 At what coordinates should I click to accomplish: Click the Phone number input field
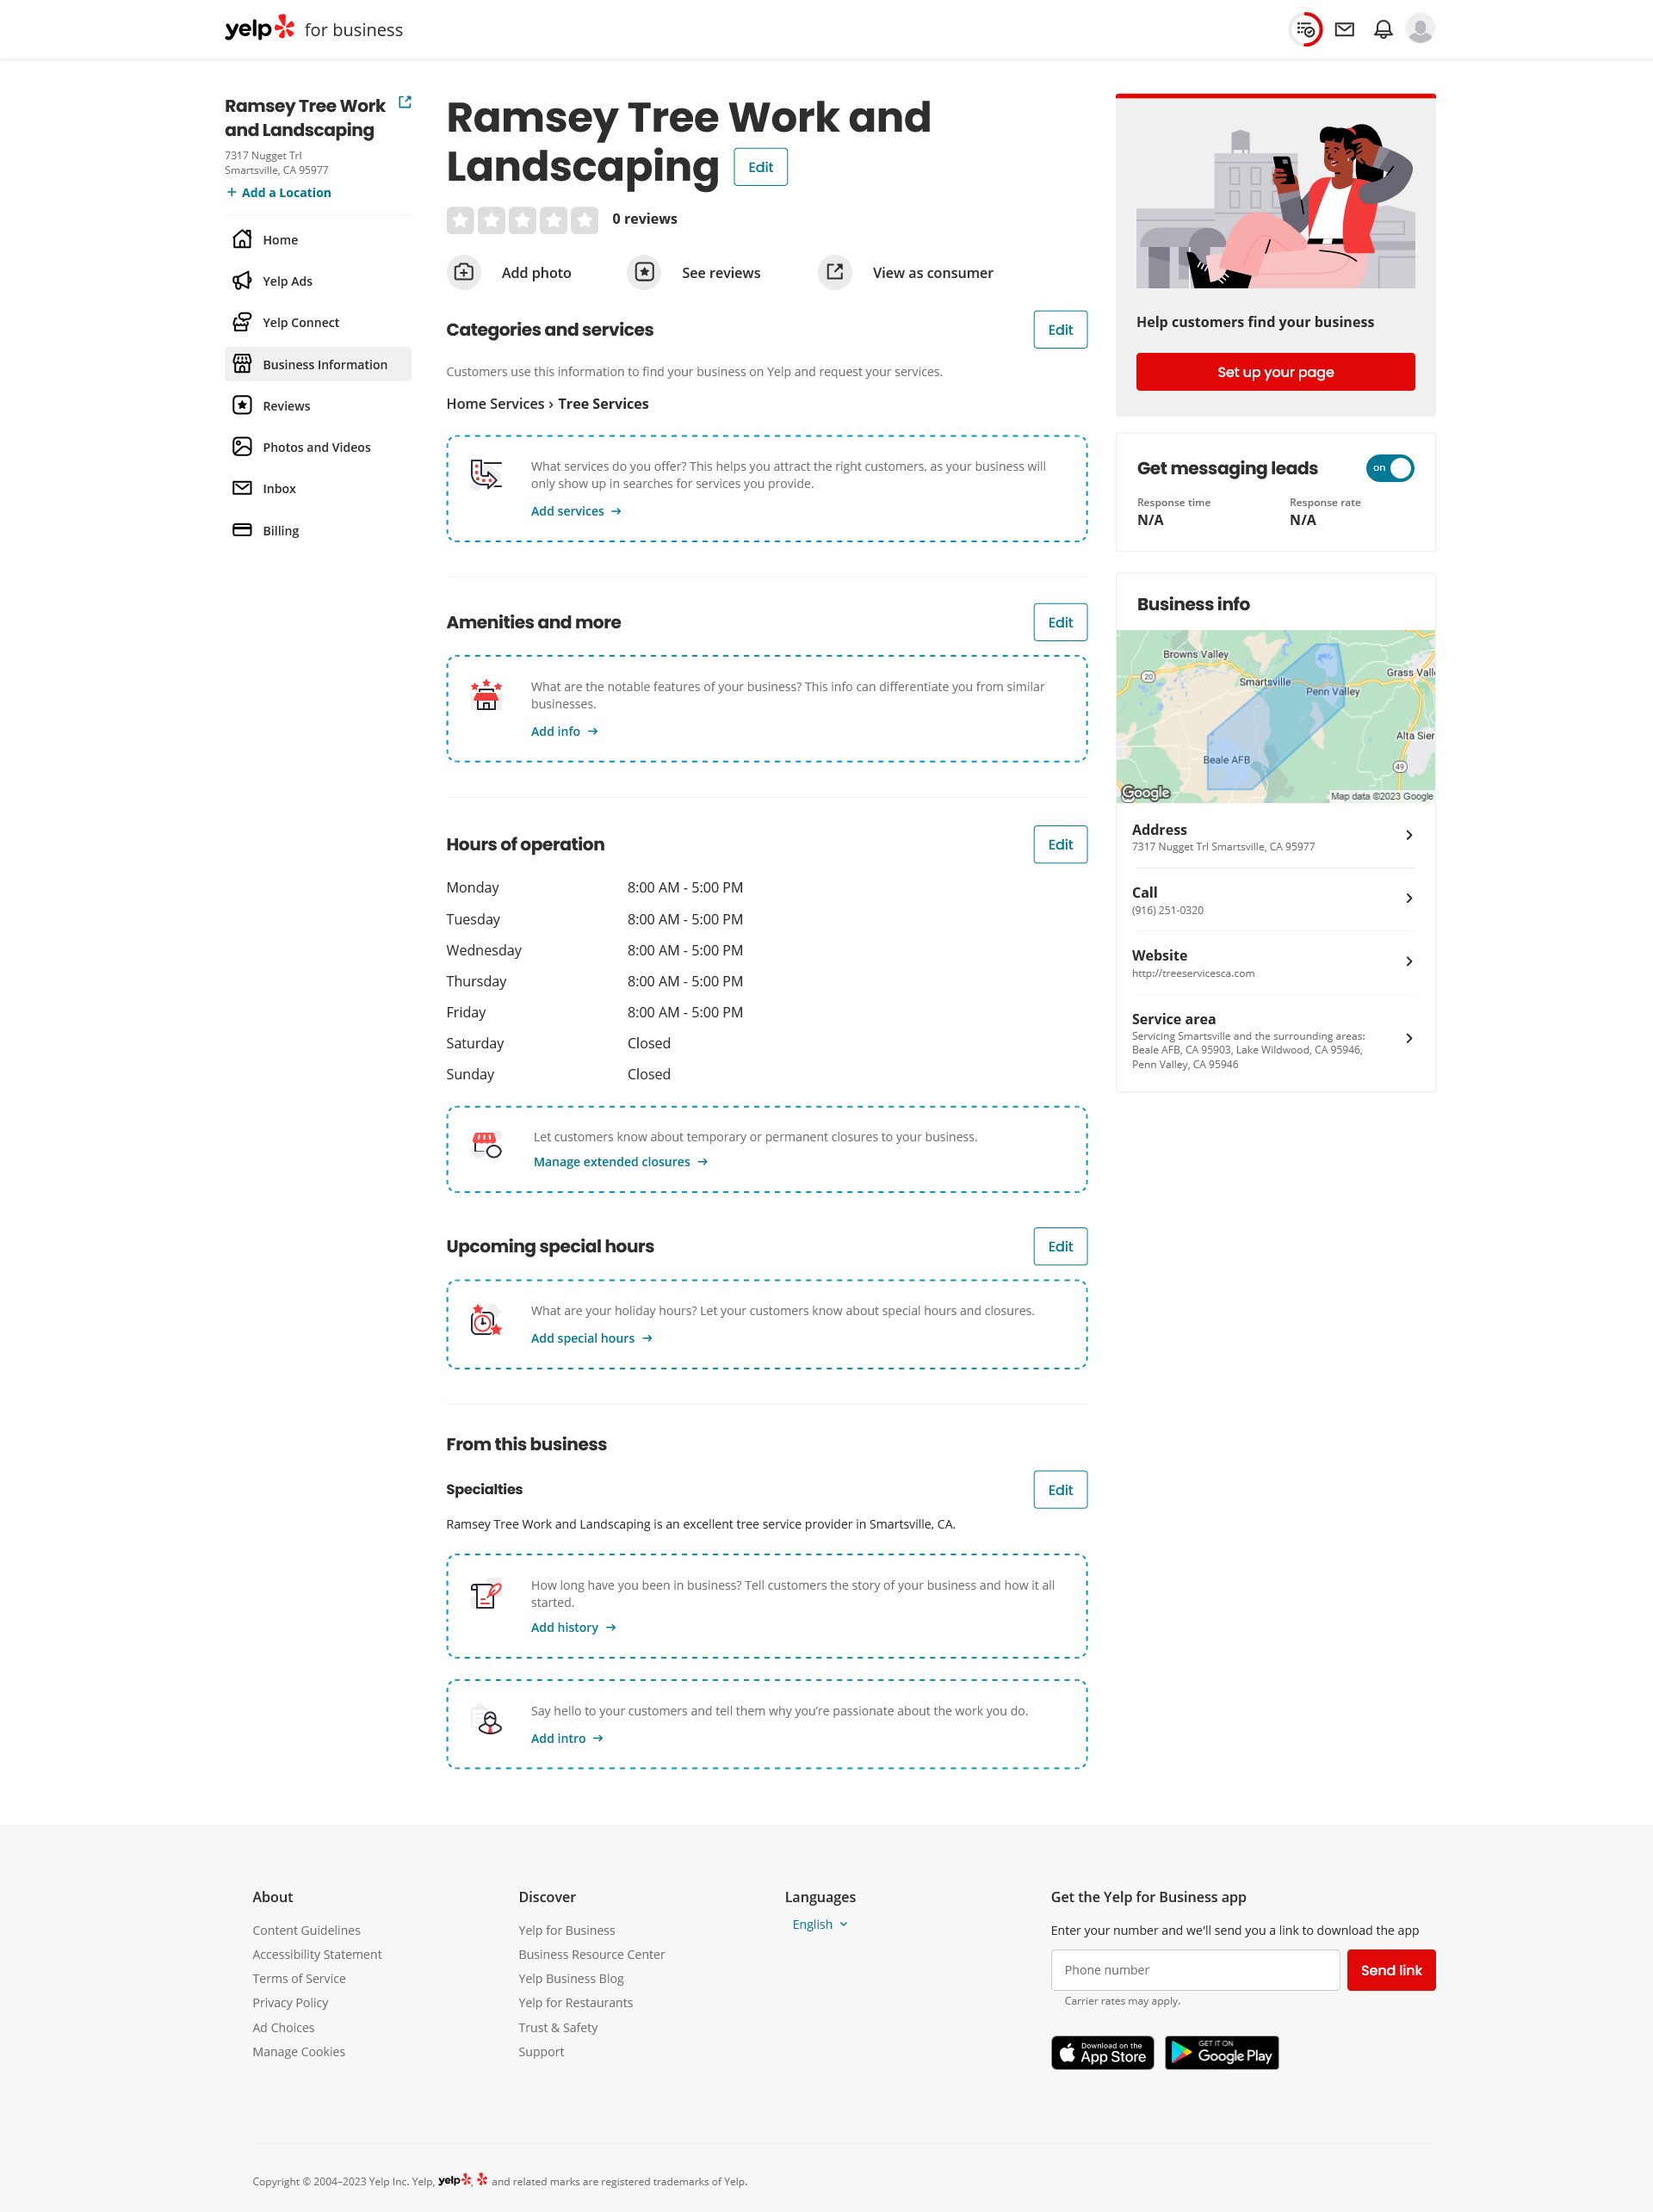[1194, 1970]
